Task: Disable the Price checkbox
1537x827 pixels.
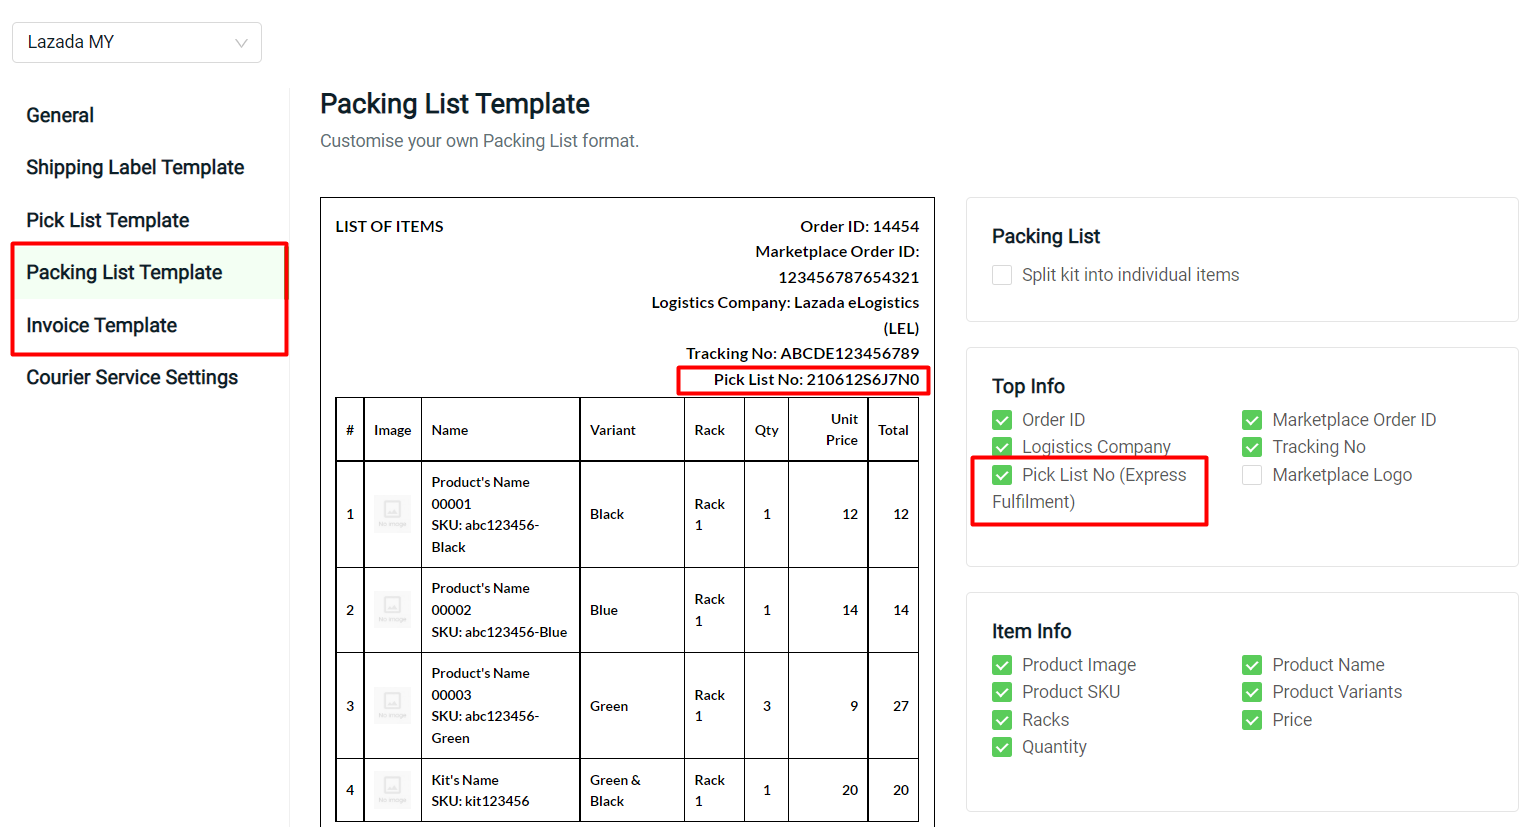Action: point(1251,719)
